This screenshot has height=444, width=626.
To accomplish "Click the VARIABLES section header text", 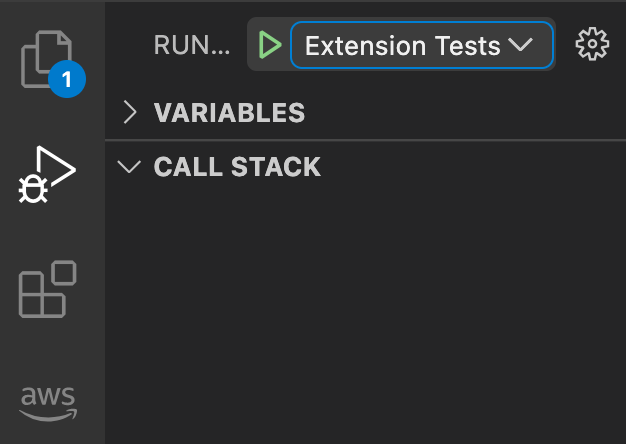I will 229,113.
